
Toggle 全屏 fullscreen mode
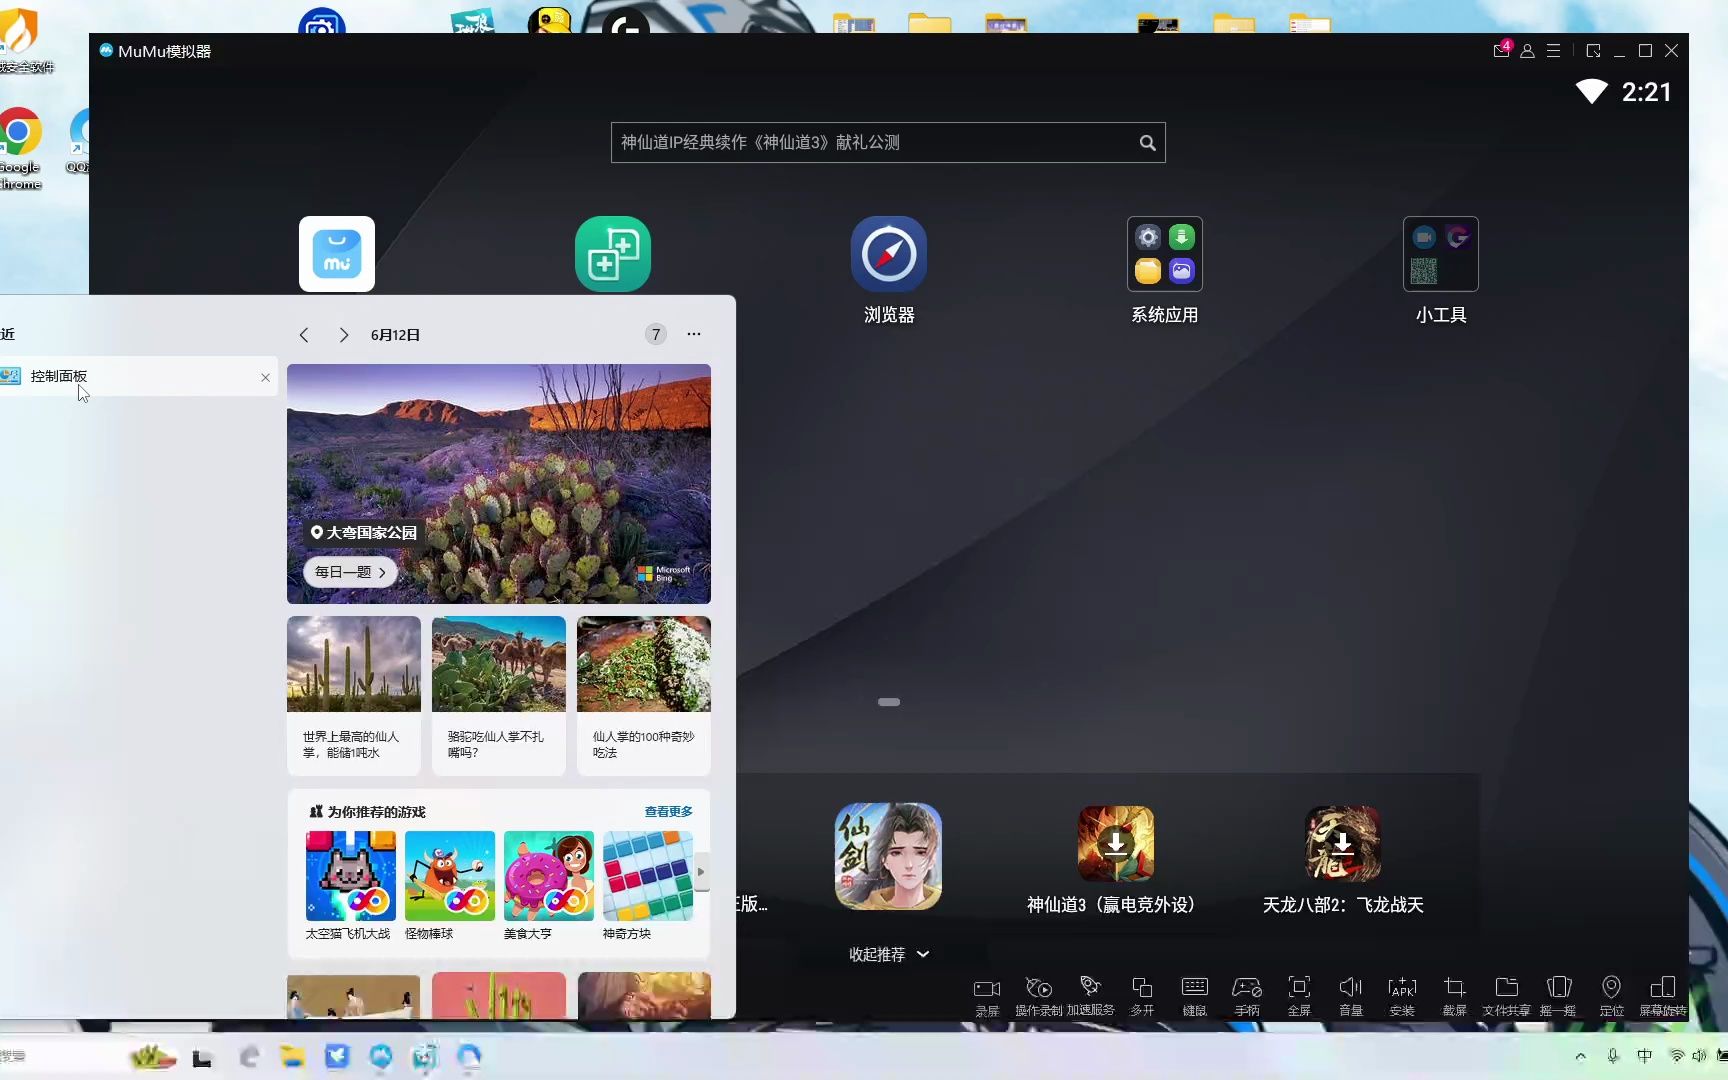[x=1299, y=996]
